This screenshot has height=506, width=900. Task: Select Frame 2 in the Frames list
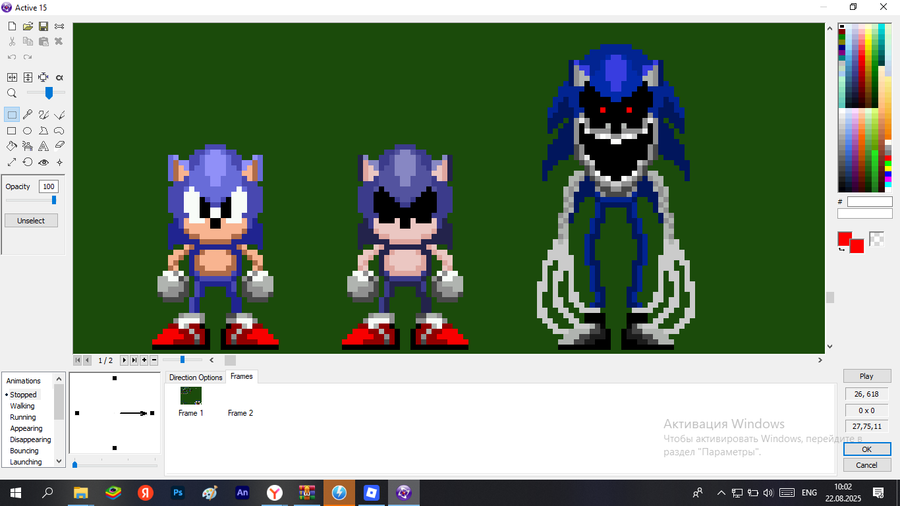point(240,413)
